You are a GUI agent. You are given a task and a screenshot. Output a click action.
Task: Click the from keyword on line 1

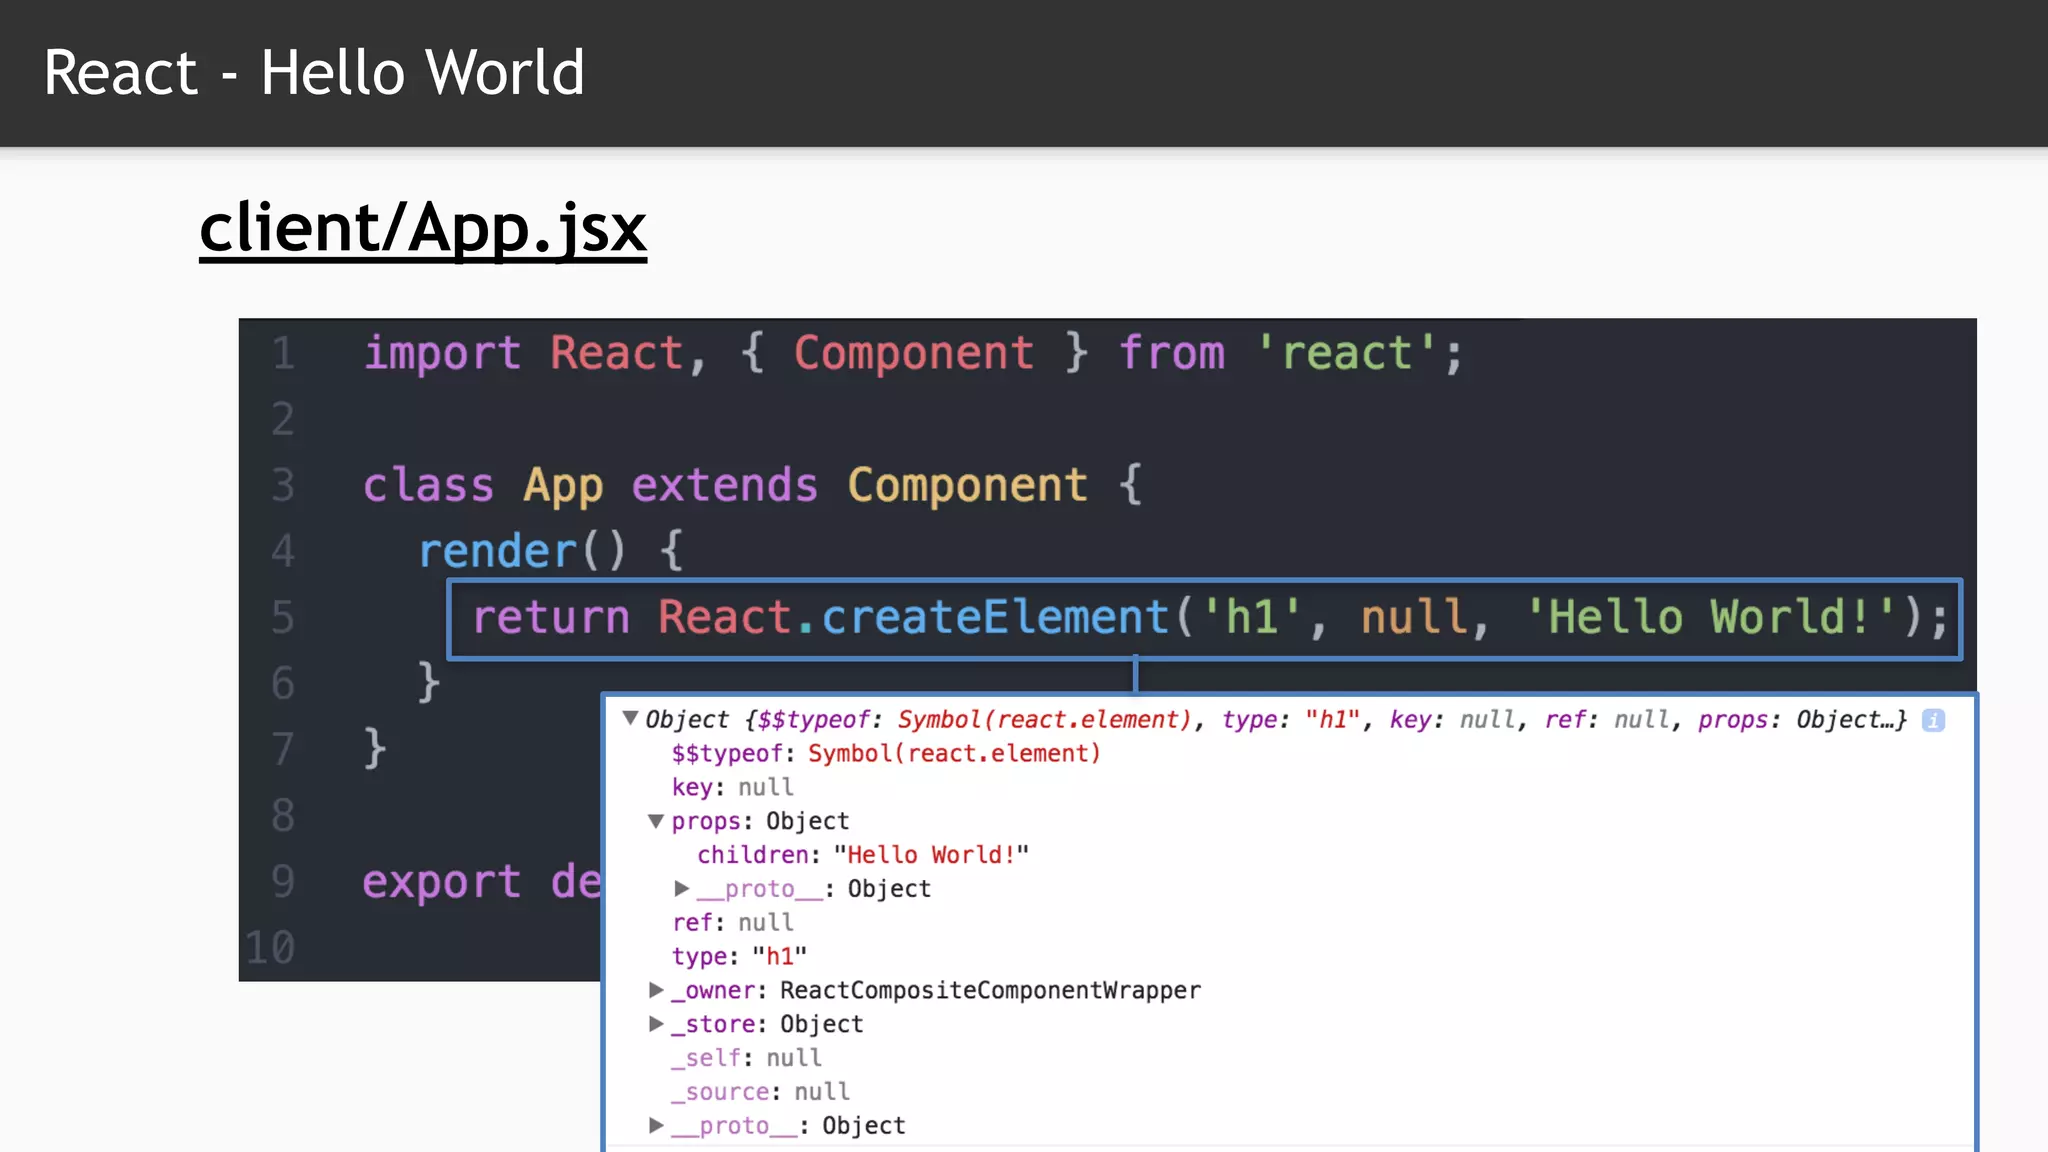tap(1172, 353)
